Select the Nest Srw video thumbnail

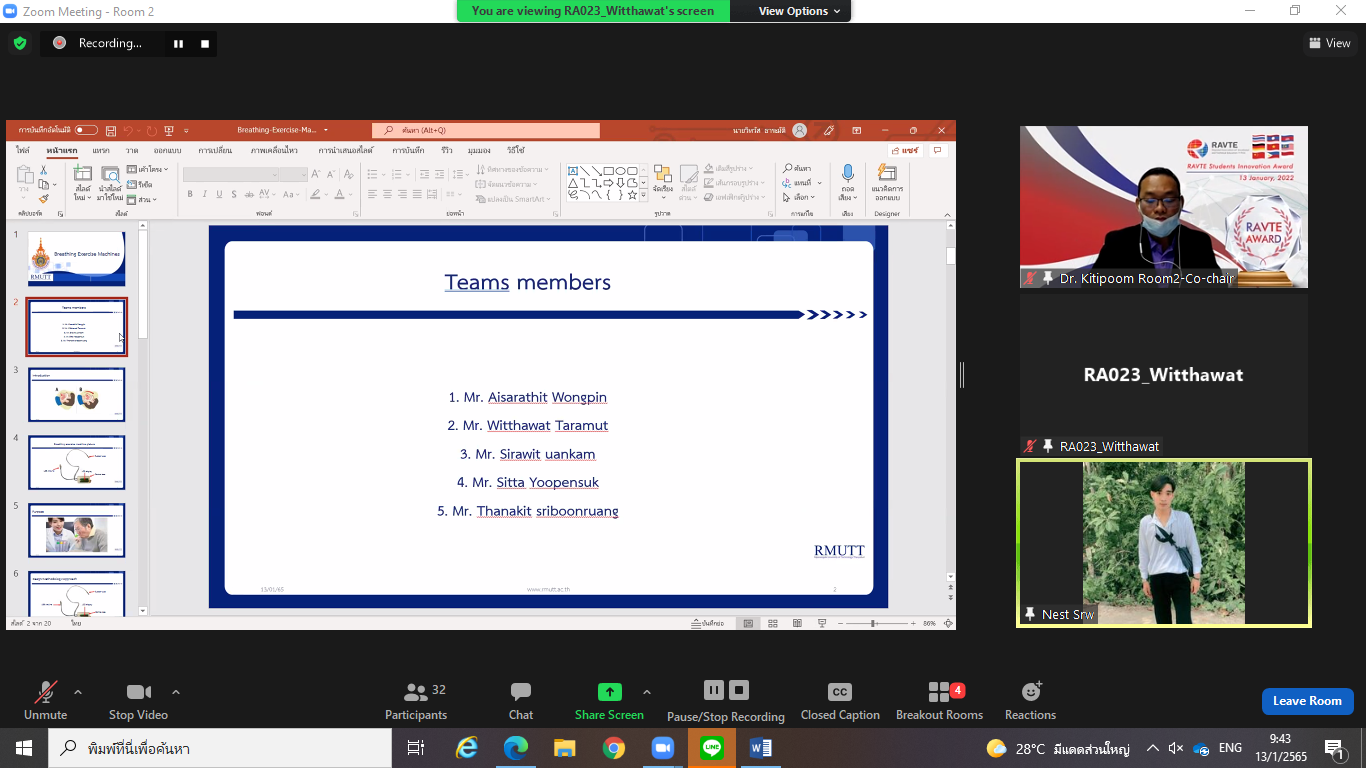[x=1164, y=543]
